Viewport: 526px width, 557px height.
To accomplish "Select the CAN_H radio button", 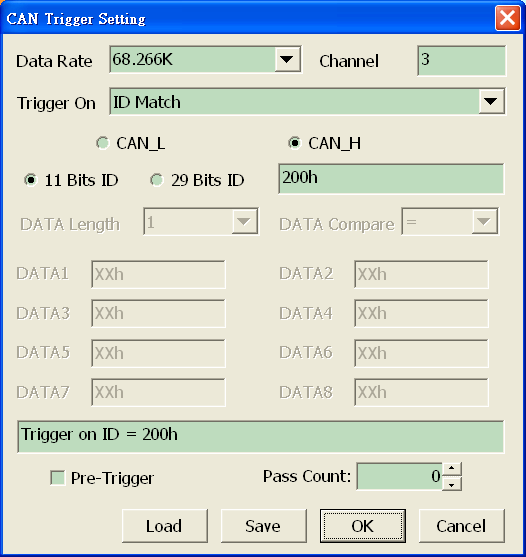I will (x=294, y=143).
